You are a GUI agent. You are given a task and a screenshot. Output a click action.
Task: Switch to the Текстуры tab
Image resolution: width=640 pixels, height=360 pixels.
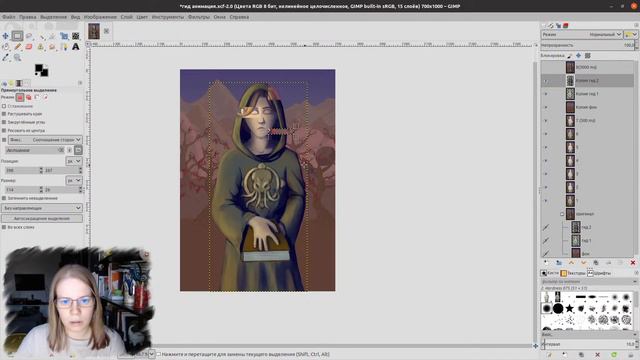pyautogui.click(x=573, y=273)
